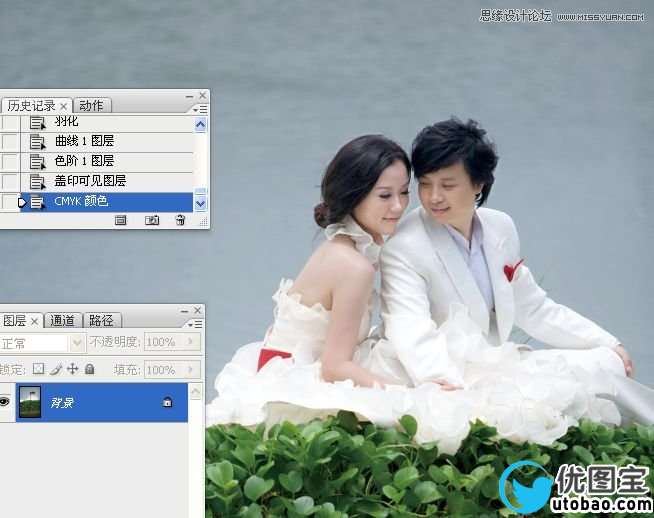Minimize the Layers panel
The height and width of the screenshot is (518, 654).
185,311
